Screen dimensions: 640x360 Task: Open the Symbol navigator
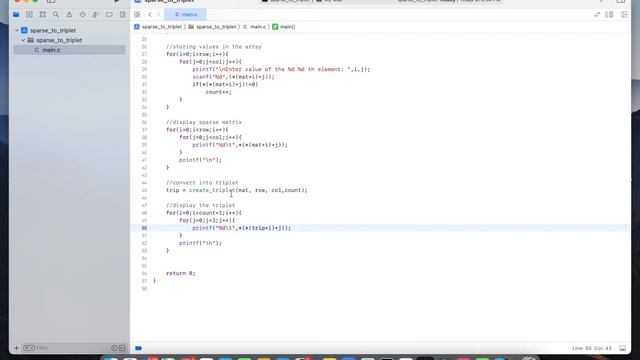coord(42,15)
